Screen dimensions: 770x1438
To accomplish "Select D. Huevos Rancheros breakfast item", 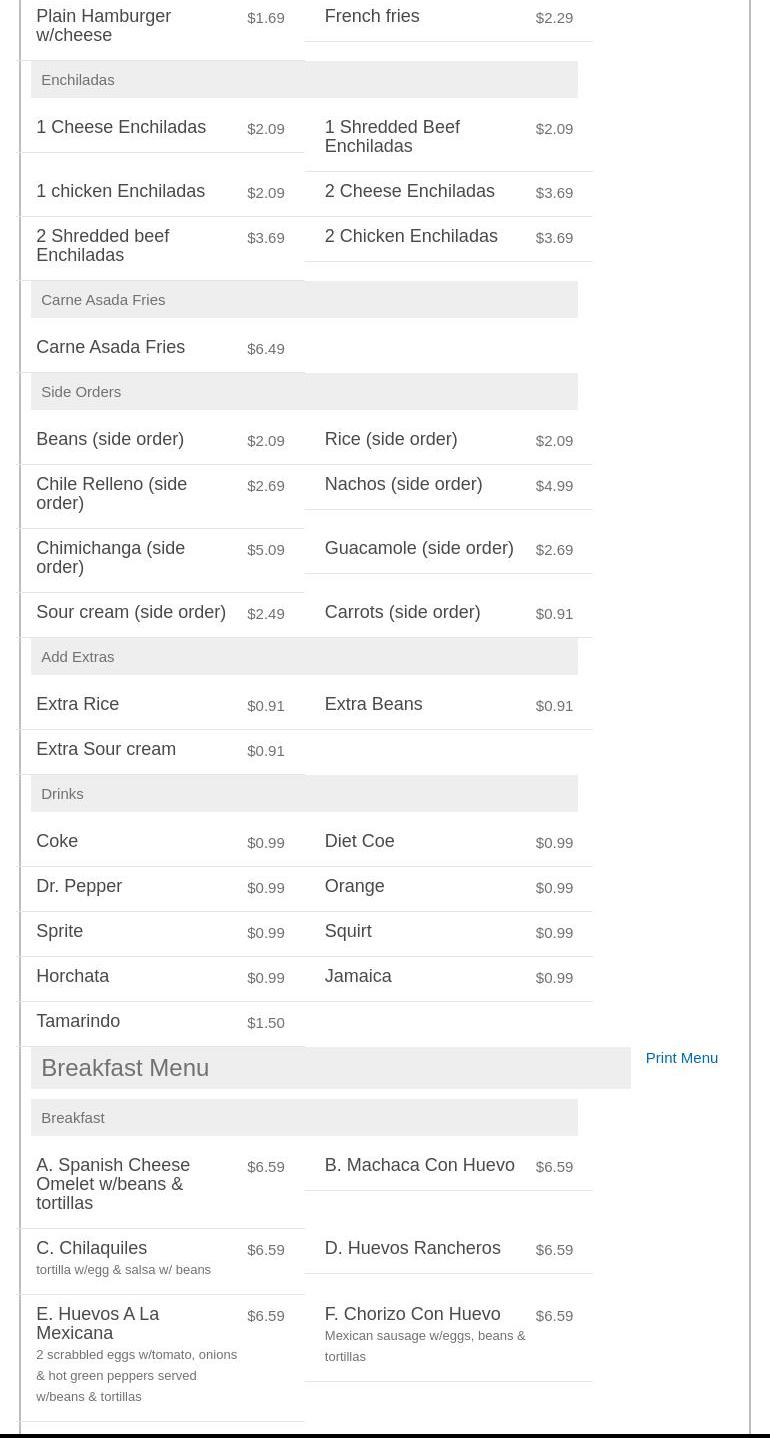I will [412, 1249].
